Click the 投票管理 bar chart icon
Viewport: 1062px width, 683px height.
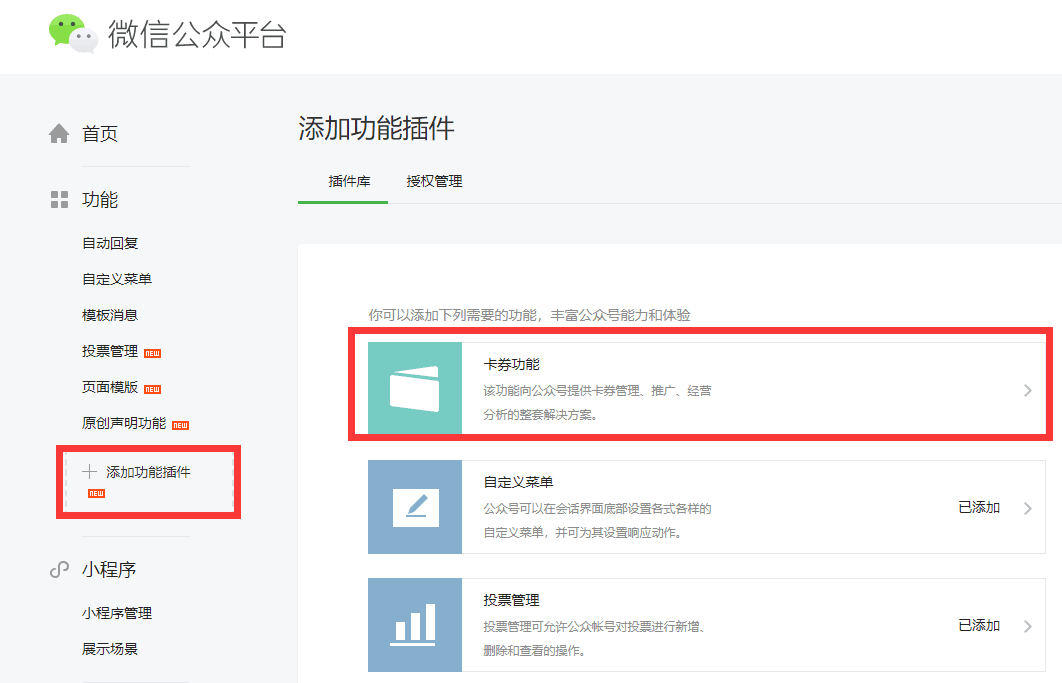tap(414, 624)
